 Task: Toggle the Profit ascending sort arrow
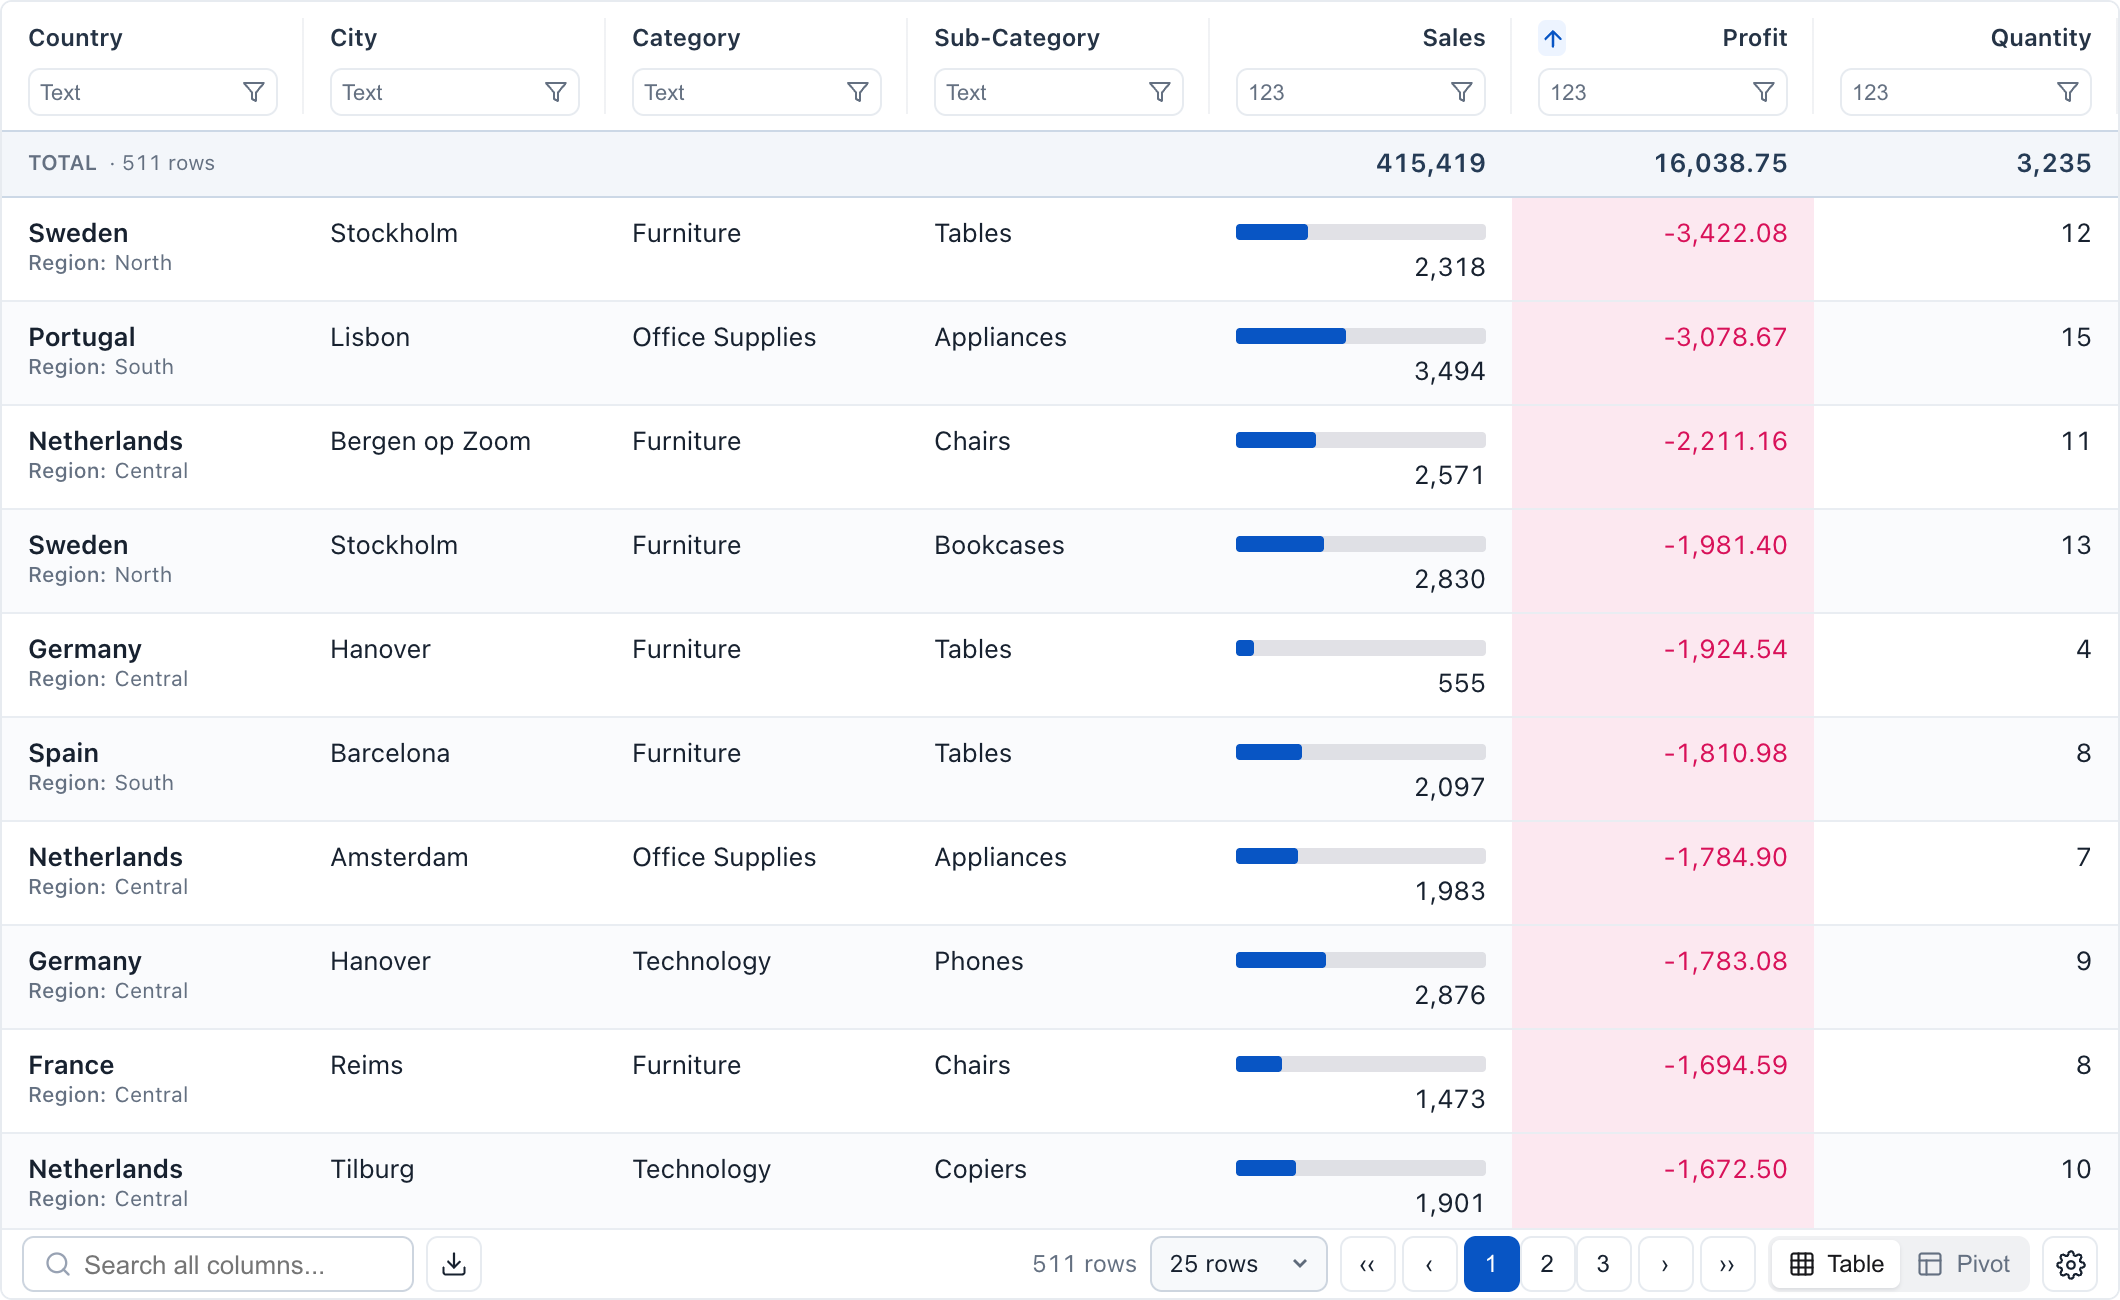click(1552, 38)
